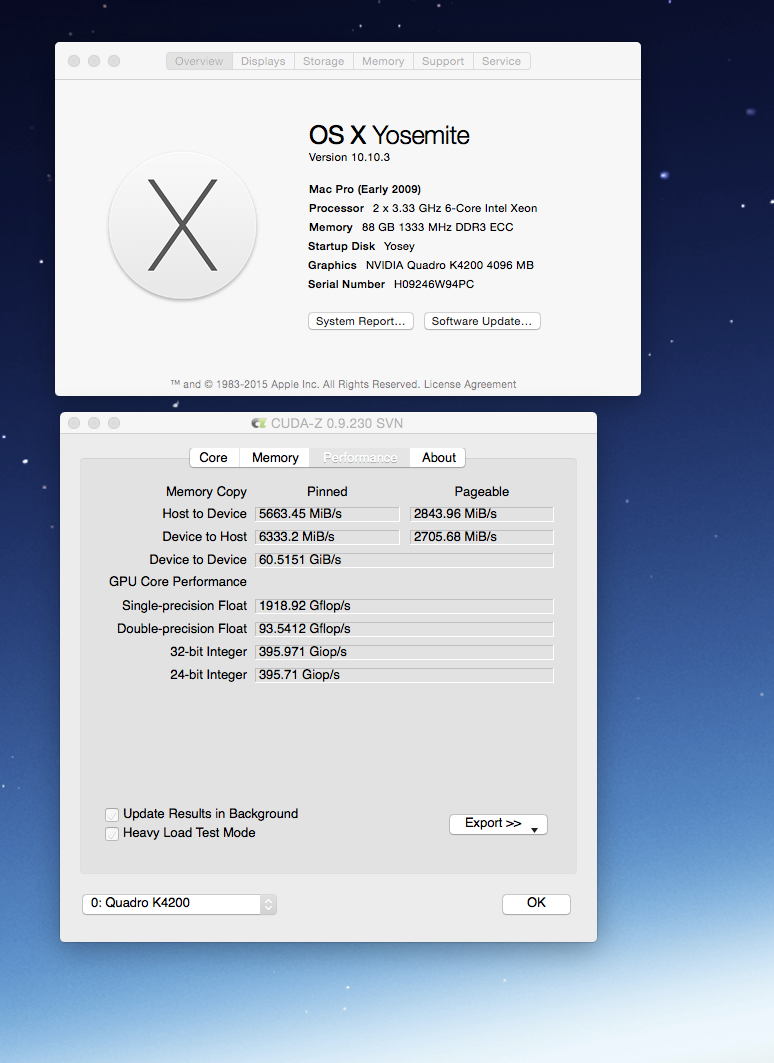Open the Storage tab
Screen dimensions: 774x1063
323,61
